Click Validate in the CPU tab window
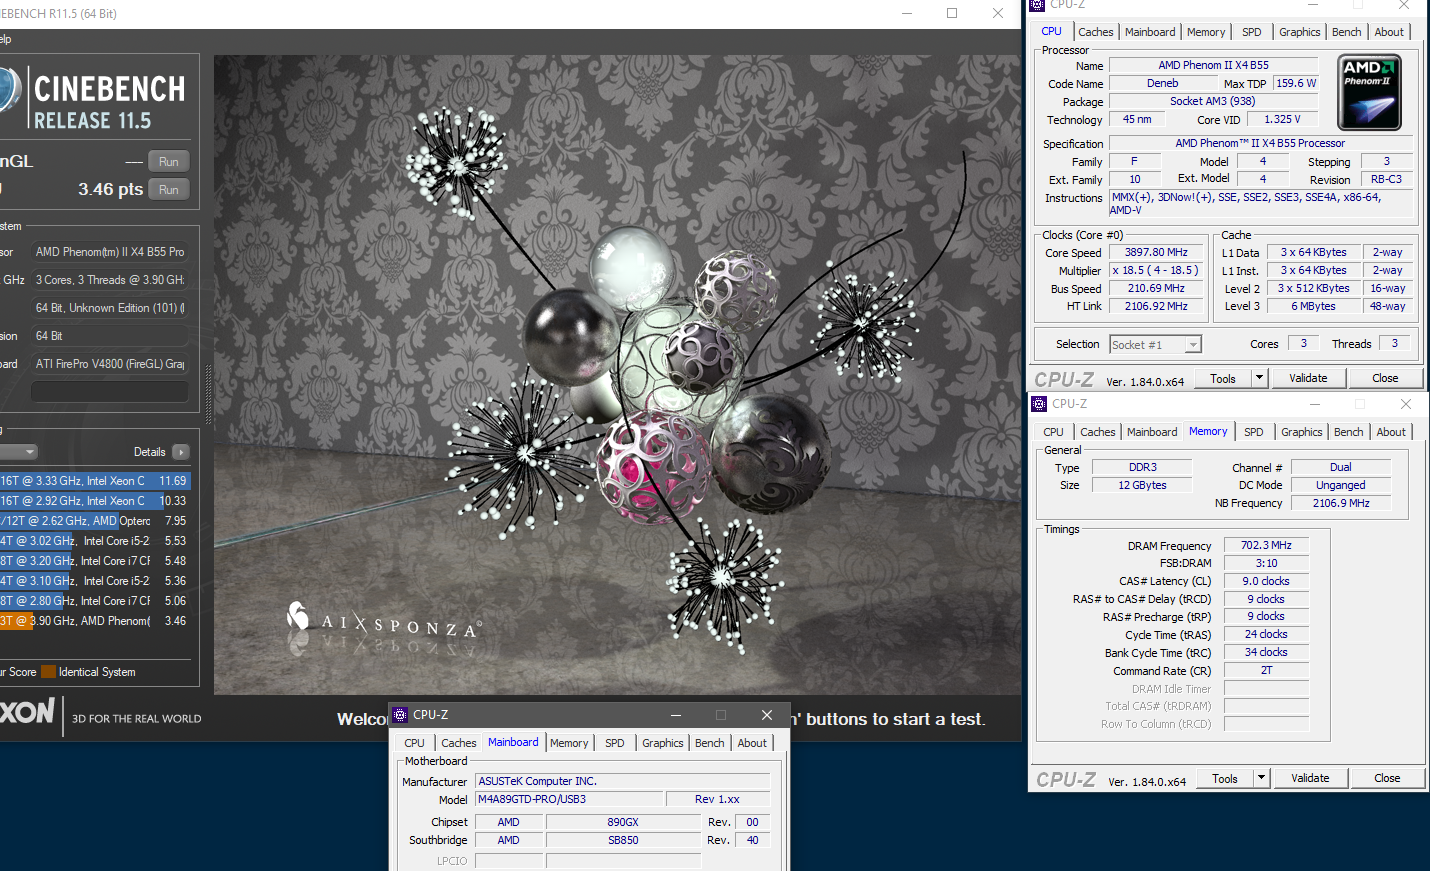Viewport: 1430px width, 871px height. click(1308, 378)
